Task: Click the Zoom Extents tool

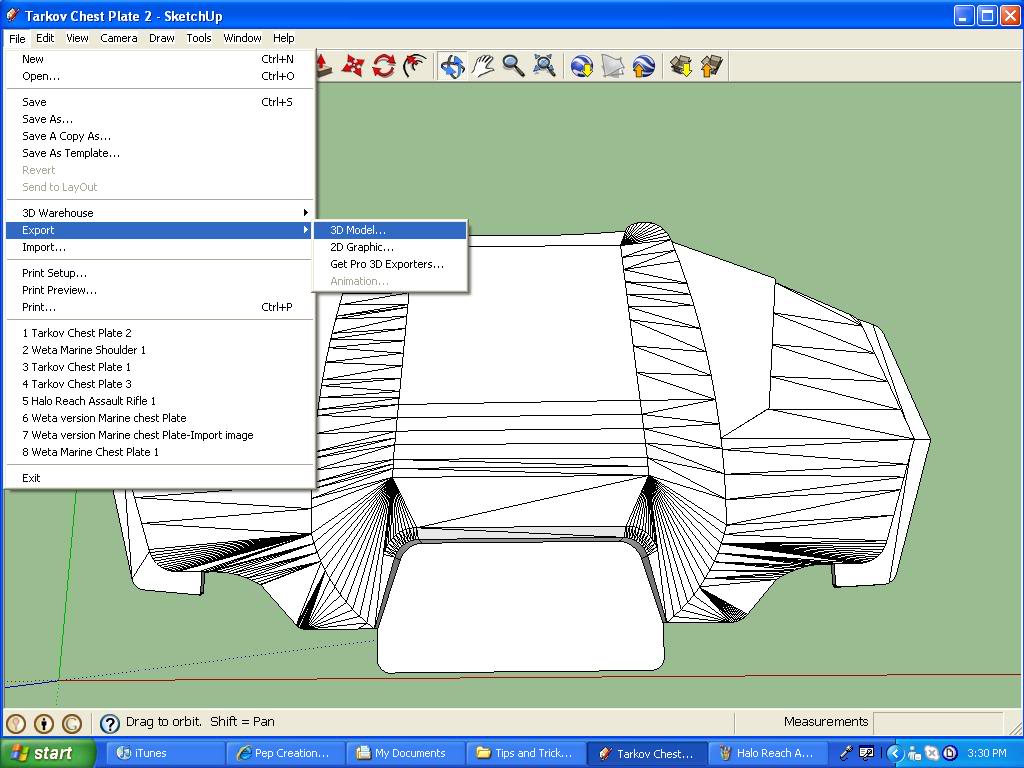Action: coord(544,65)
